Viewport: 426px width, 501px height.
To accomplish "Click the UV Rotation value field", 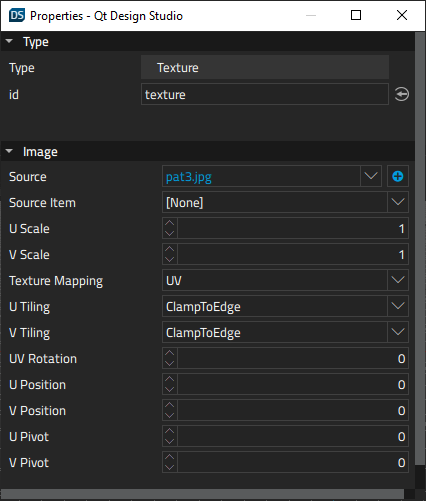I will pos(293,358).
